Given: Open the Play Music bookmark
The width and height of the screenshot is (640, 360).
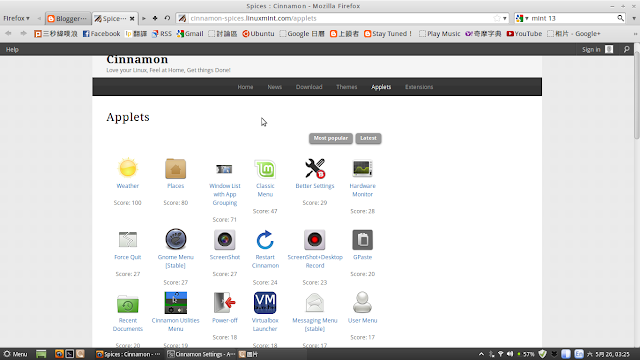Looking at the screenshot, I should (440, 33).
